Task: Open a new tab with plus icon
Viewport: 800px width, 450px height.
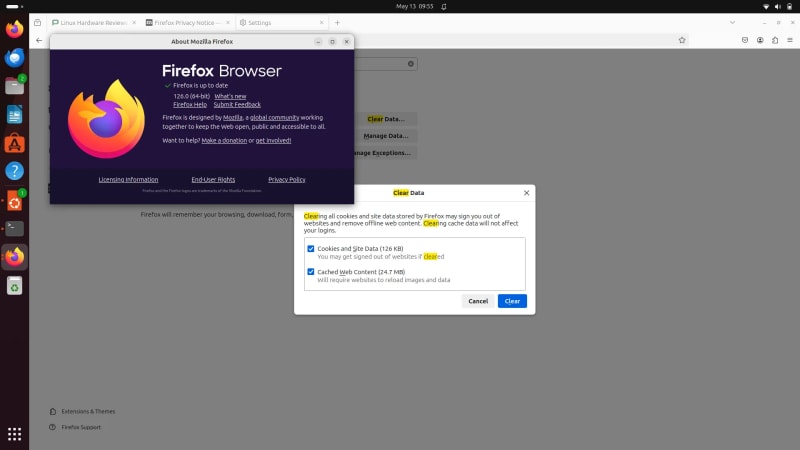Action: point(337,22)
